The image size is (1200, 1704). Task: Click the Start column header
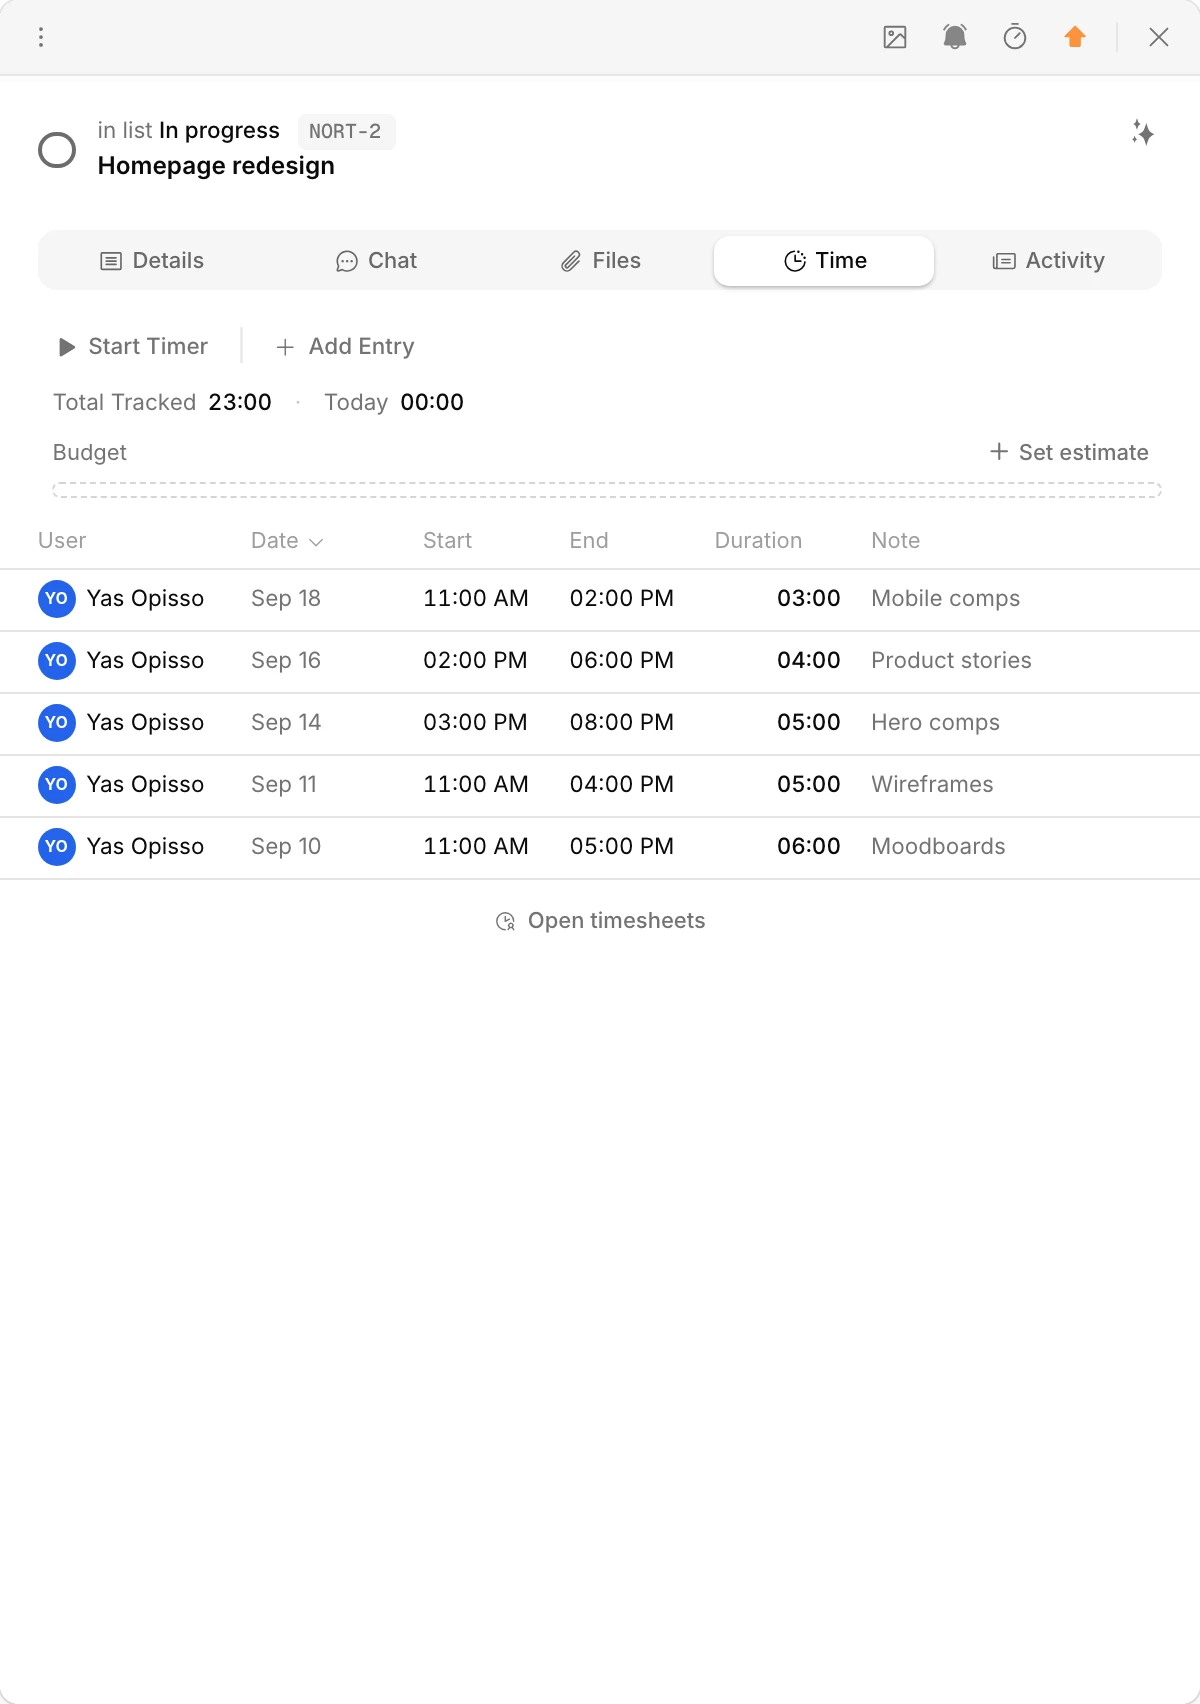click(x=447, y=540)
